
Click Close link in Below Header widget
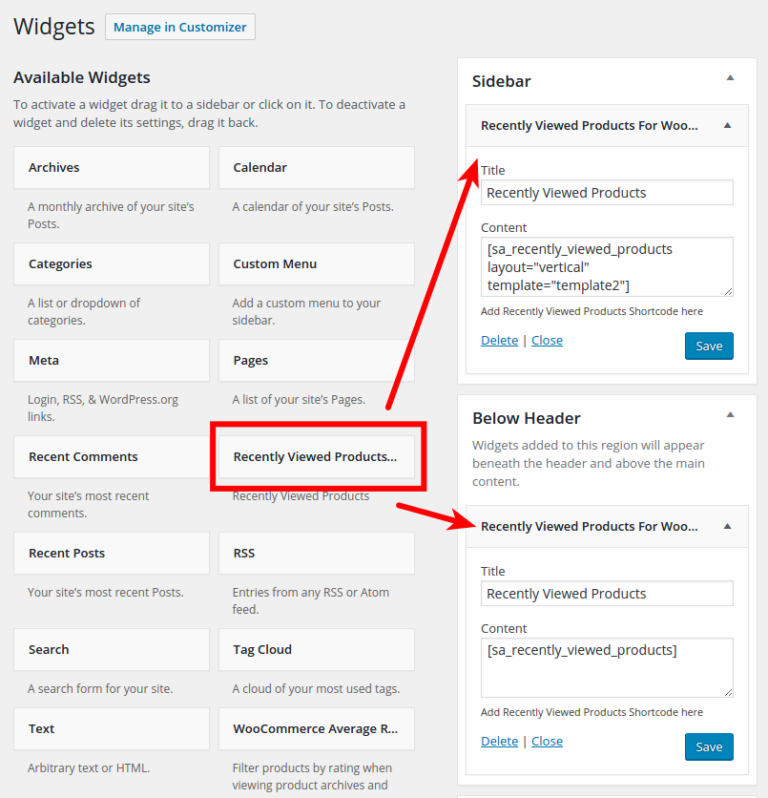[x=547, y=742]
